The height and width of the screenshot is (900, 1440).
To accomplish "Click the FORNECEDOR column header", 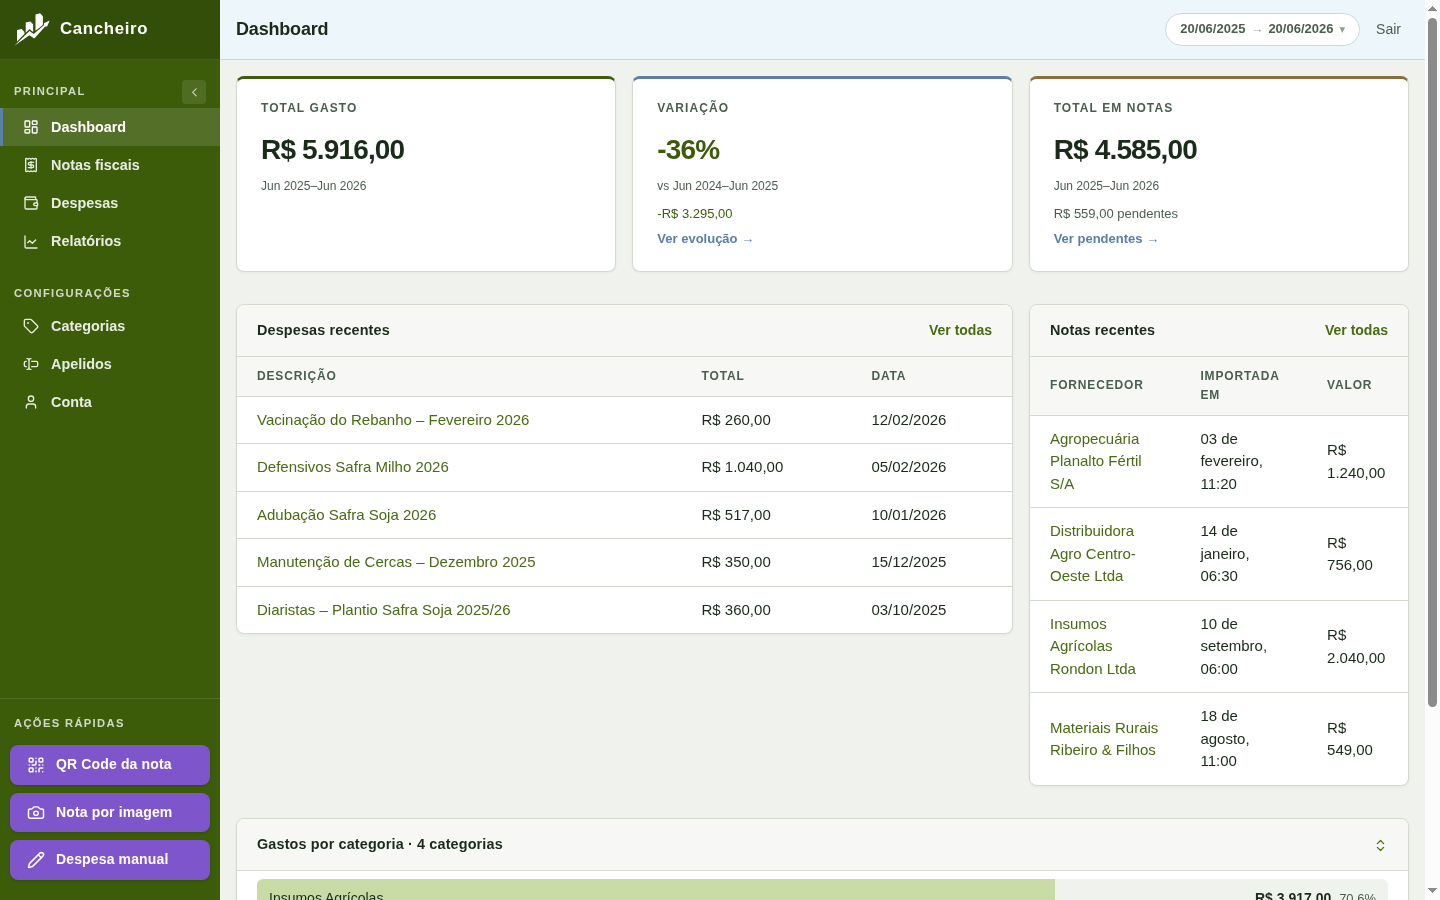I will click(x=1097, y=385).
